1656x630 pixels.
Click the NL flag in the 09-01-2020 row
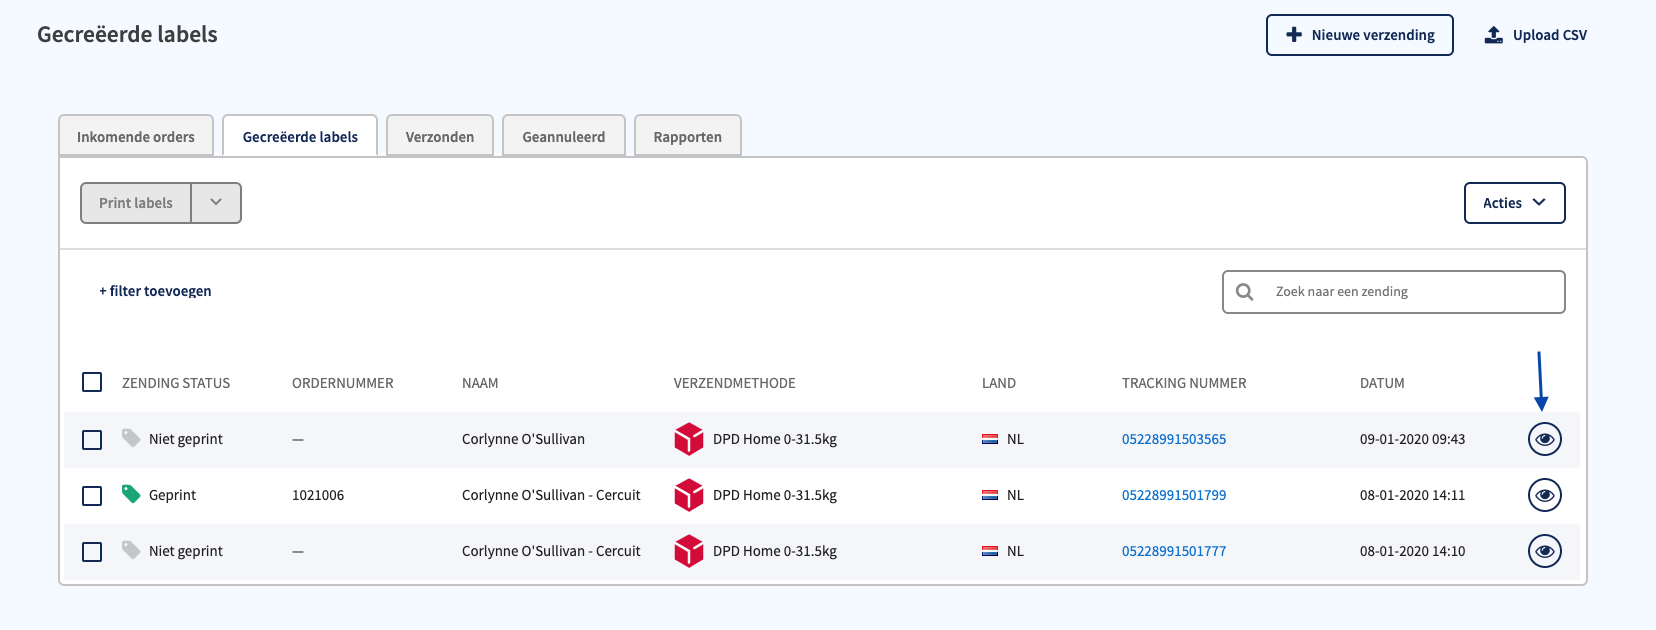tap(990, 439)
